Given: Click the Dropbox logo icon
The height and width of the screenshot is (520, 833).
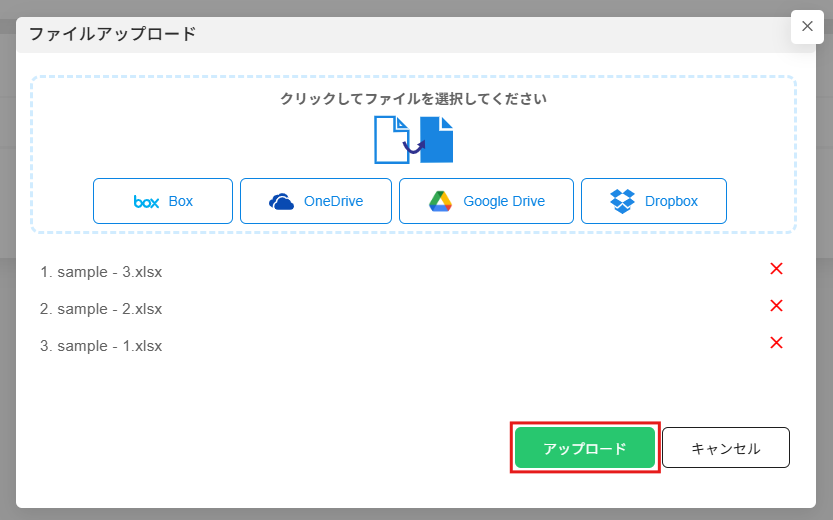Looking at the screenshot, I should (622, 201).
